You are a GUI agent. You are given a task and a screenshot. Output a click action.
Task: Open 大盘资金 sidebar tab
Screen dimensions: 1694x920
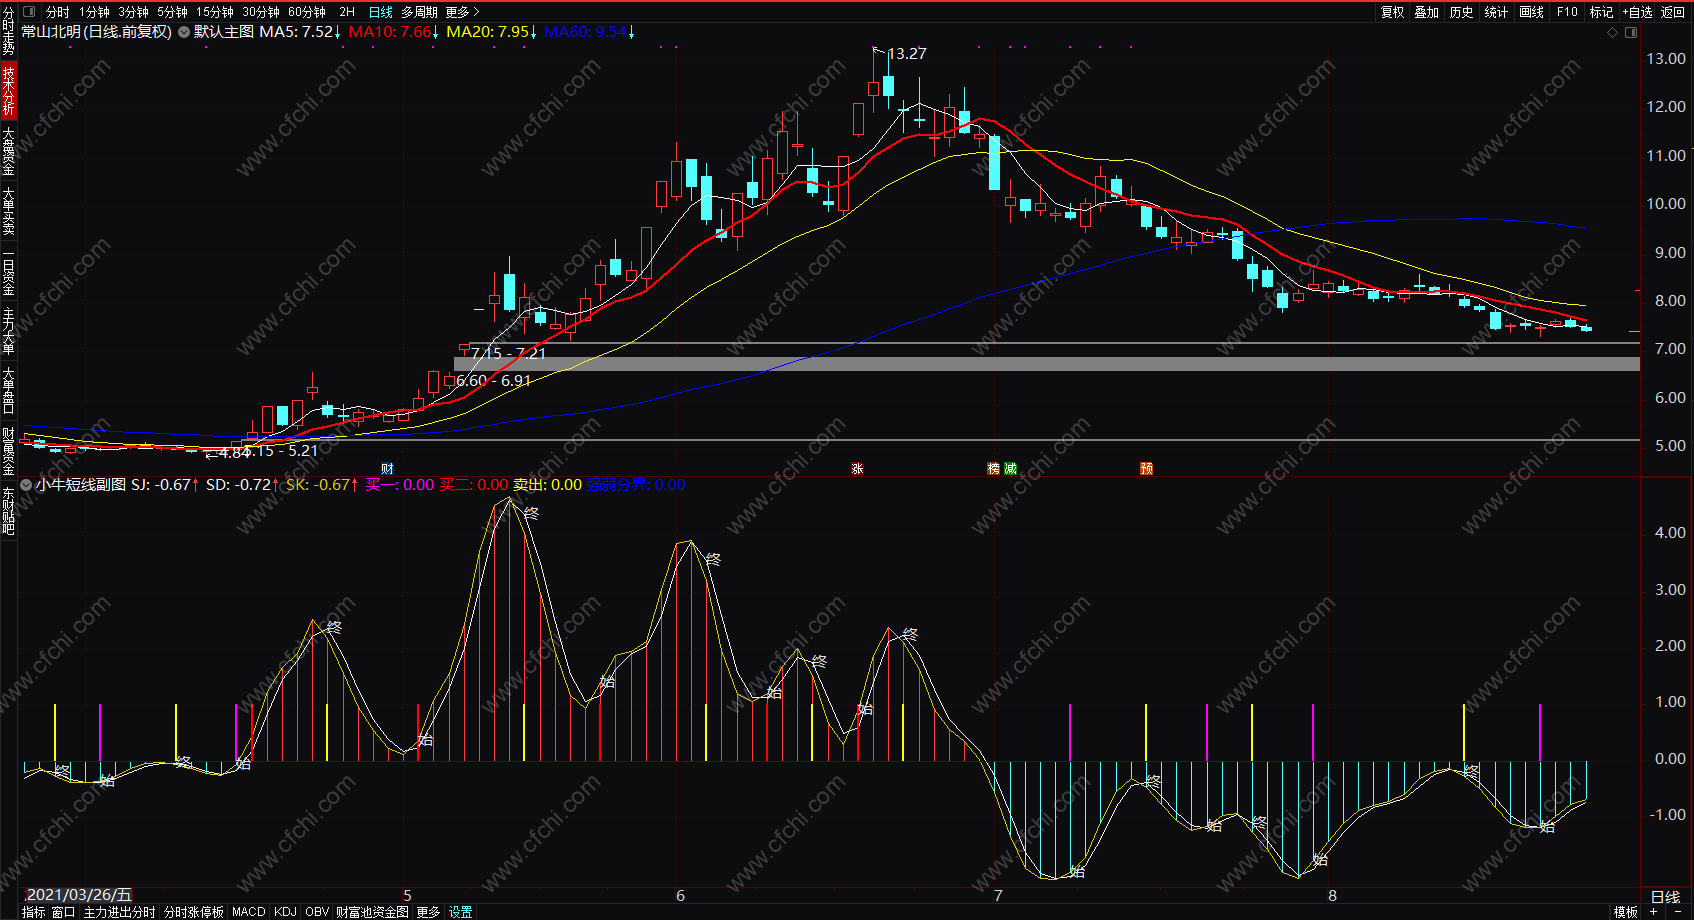(8, 152)
